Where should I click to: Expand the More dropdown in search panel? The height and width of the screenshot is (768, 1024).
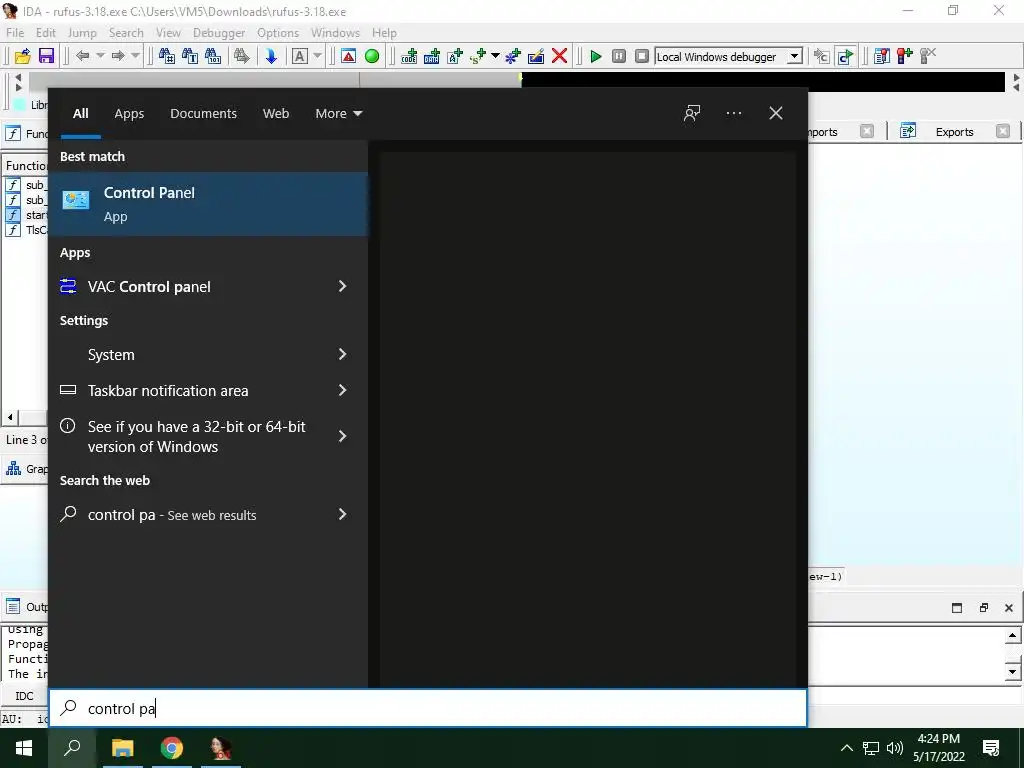338,114
